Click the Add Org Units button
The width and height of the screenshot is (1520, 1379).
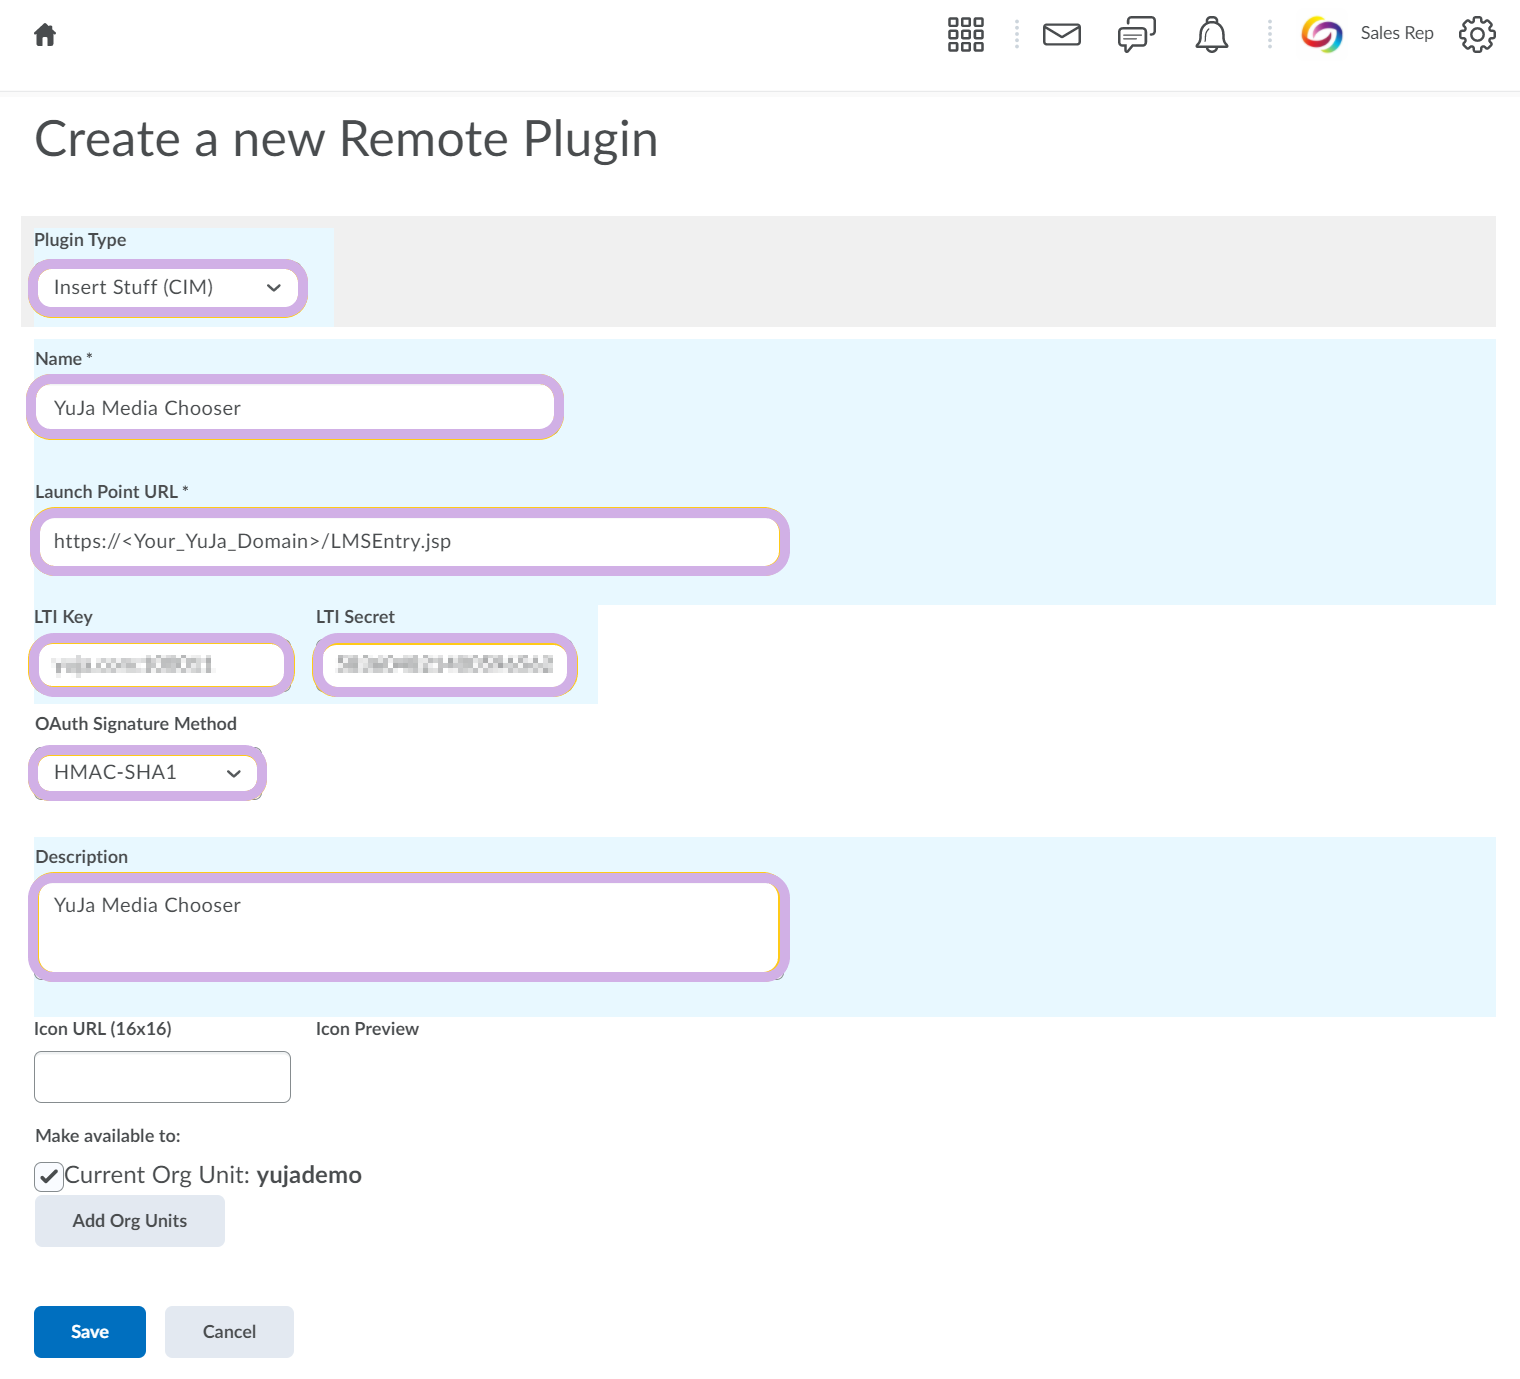tap(130, 1221)
